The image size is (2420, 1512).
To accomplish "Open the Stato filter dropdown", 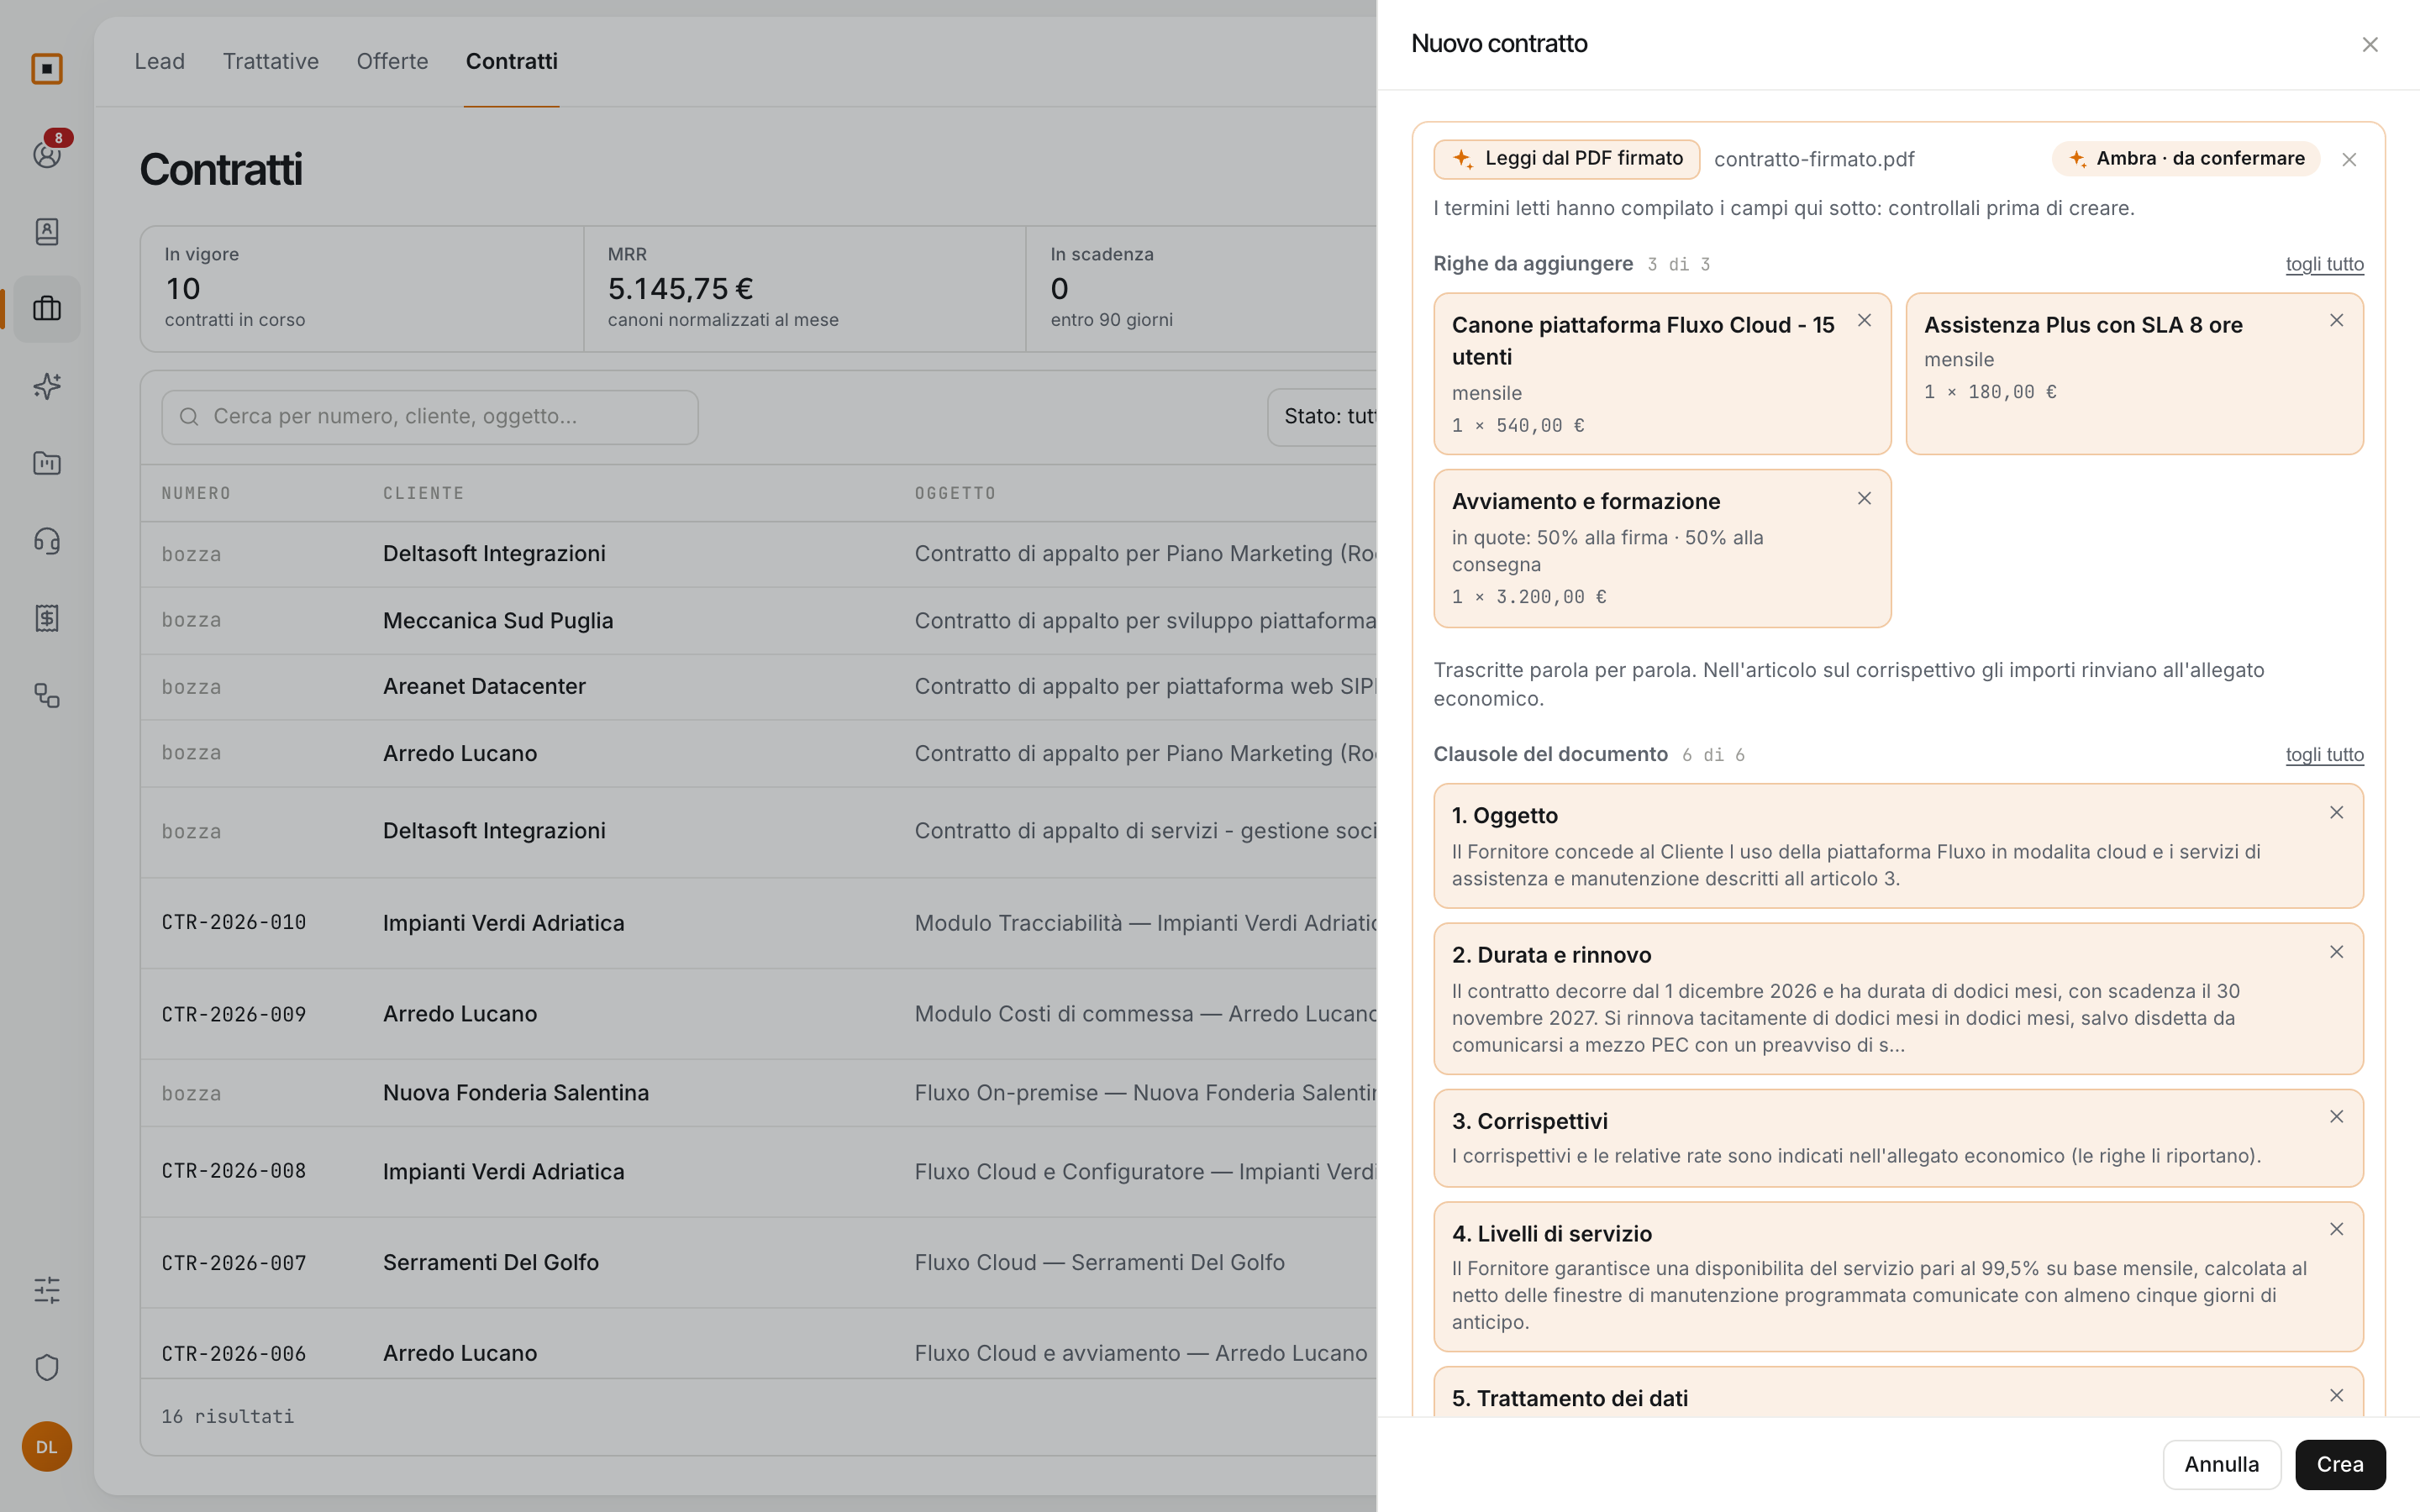I will [1323, 417].
